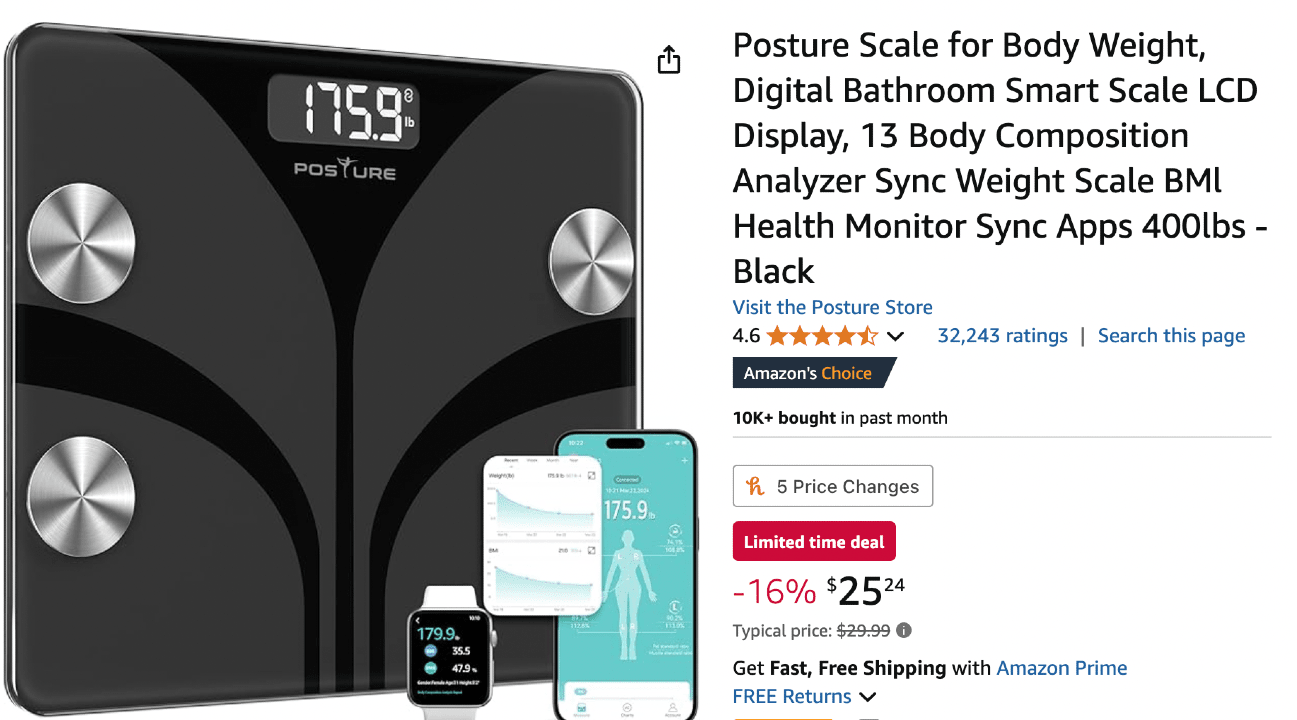Click the scale's 175.9 LCD display
This screenshot has height=720, width=1297.
point(344,109)
